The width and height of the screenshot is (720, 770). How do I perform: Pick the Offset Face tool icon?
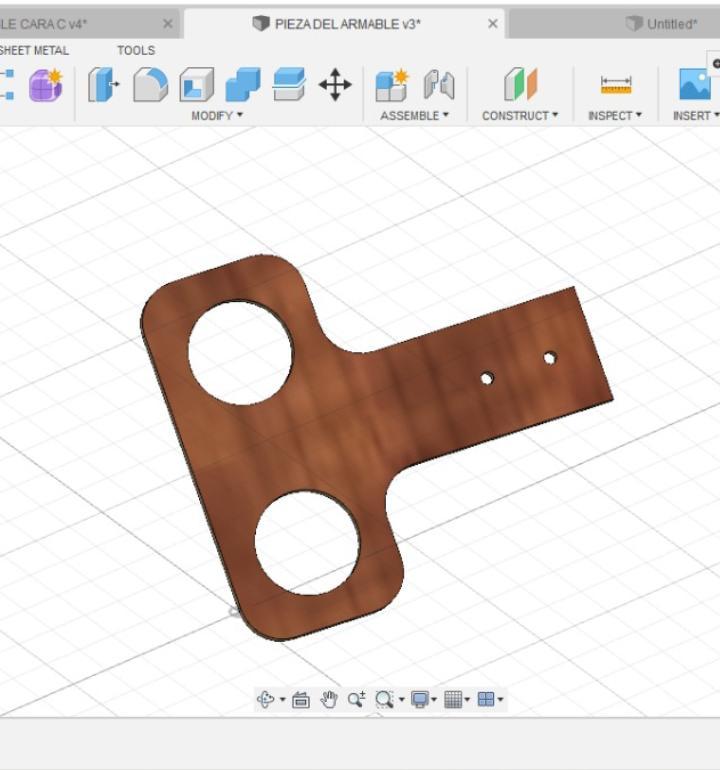point(289,84)
